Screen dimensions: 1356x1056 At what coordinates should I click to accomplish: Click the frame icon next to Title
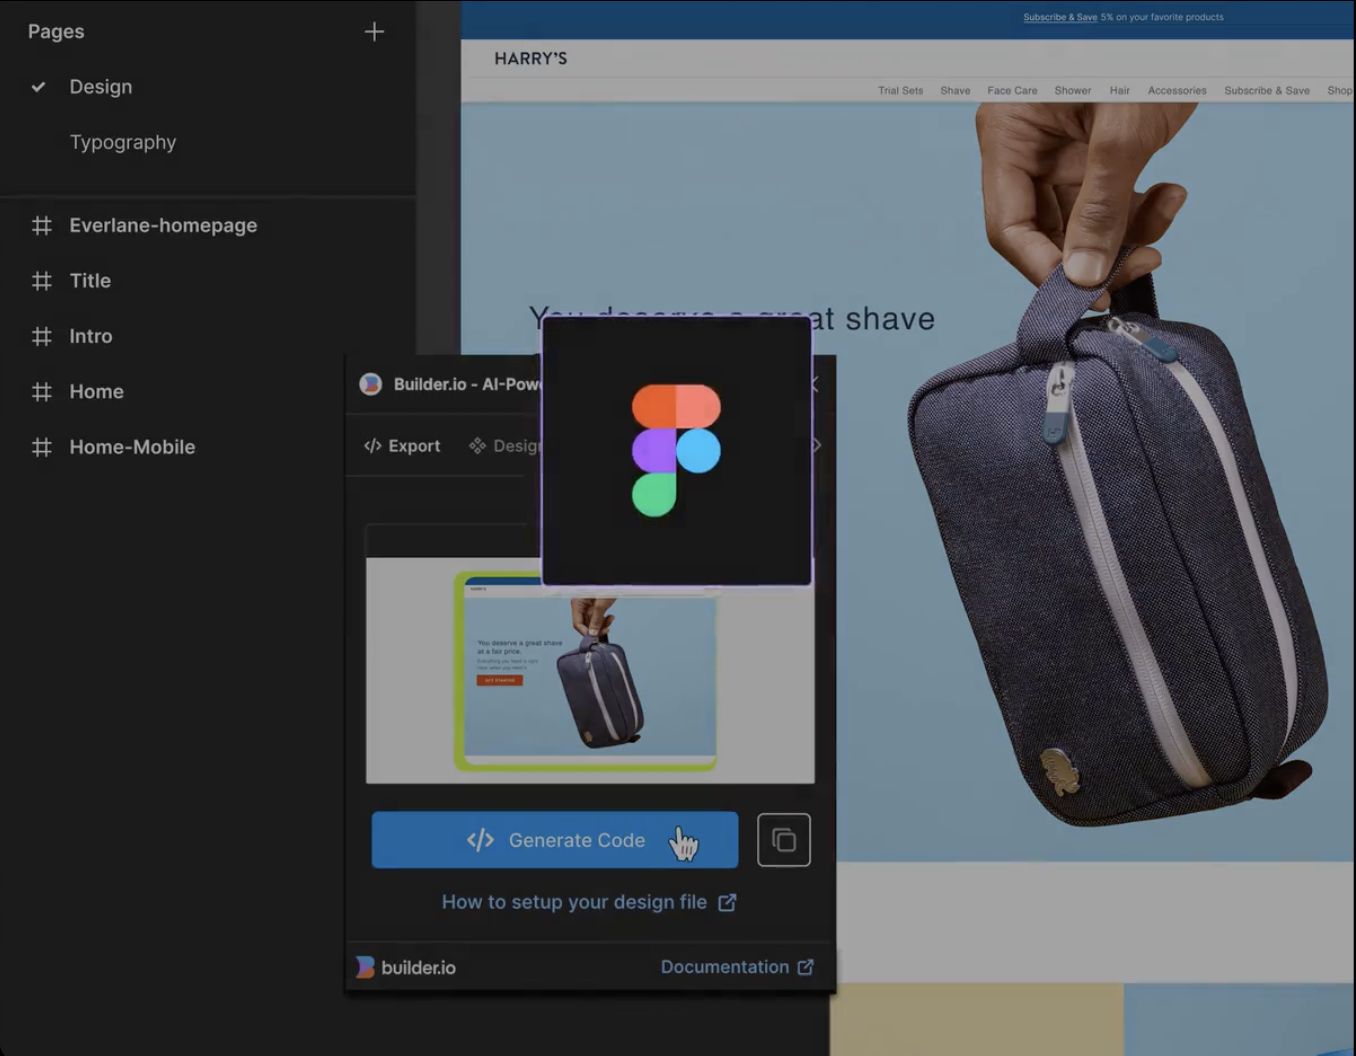point(42,281)
